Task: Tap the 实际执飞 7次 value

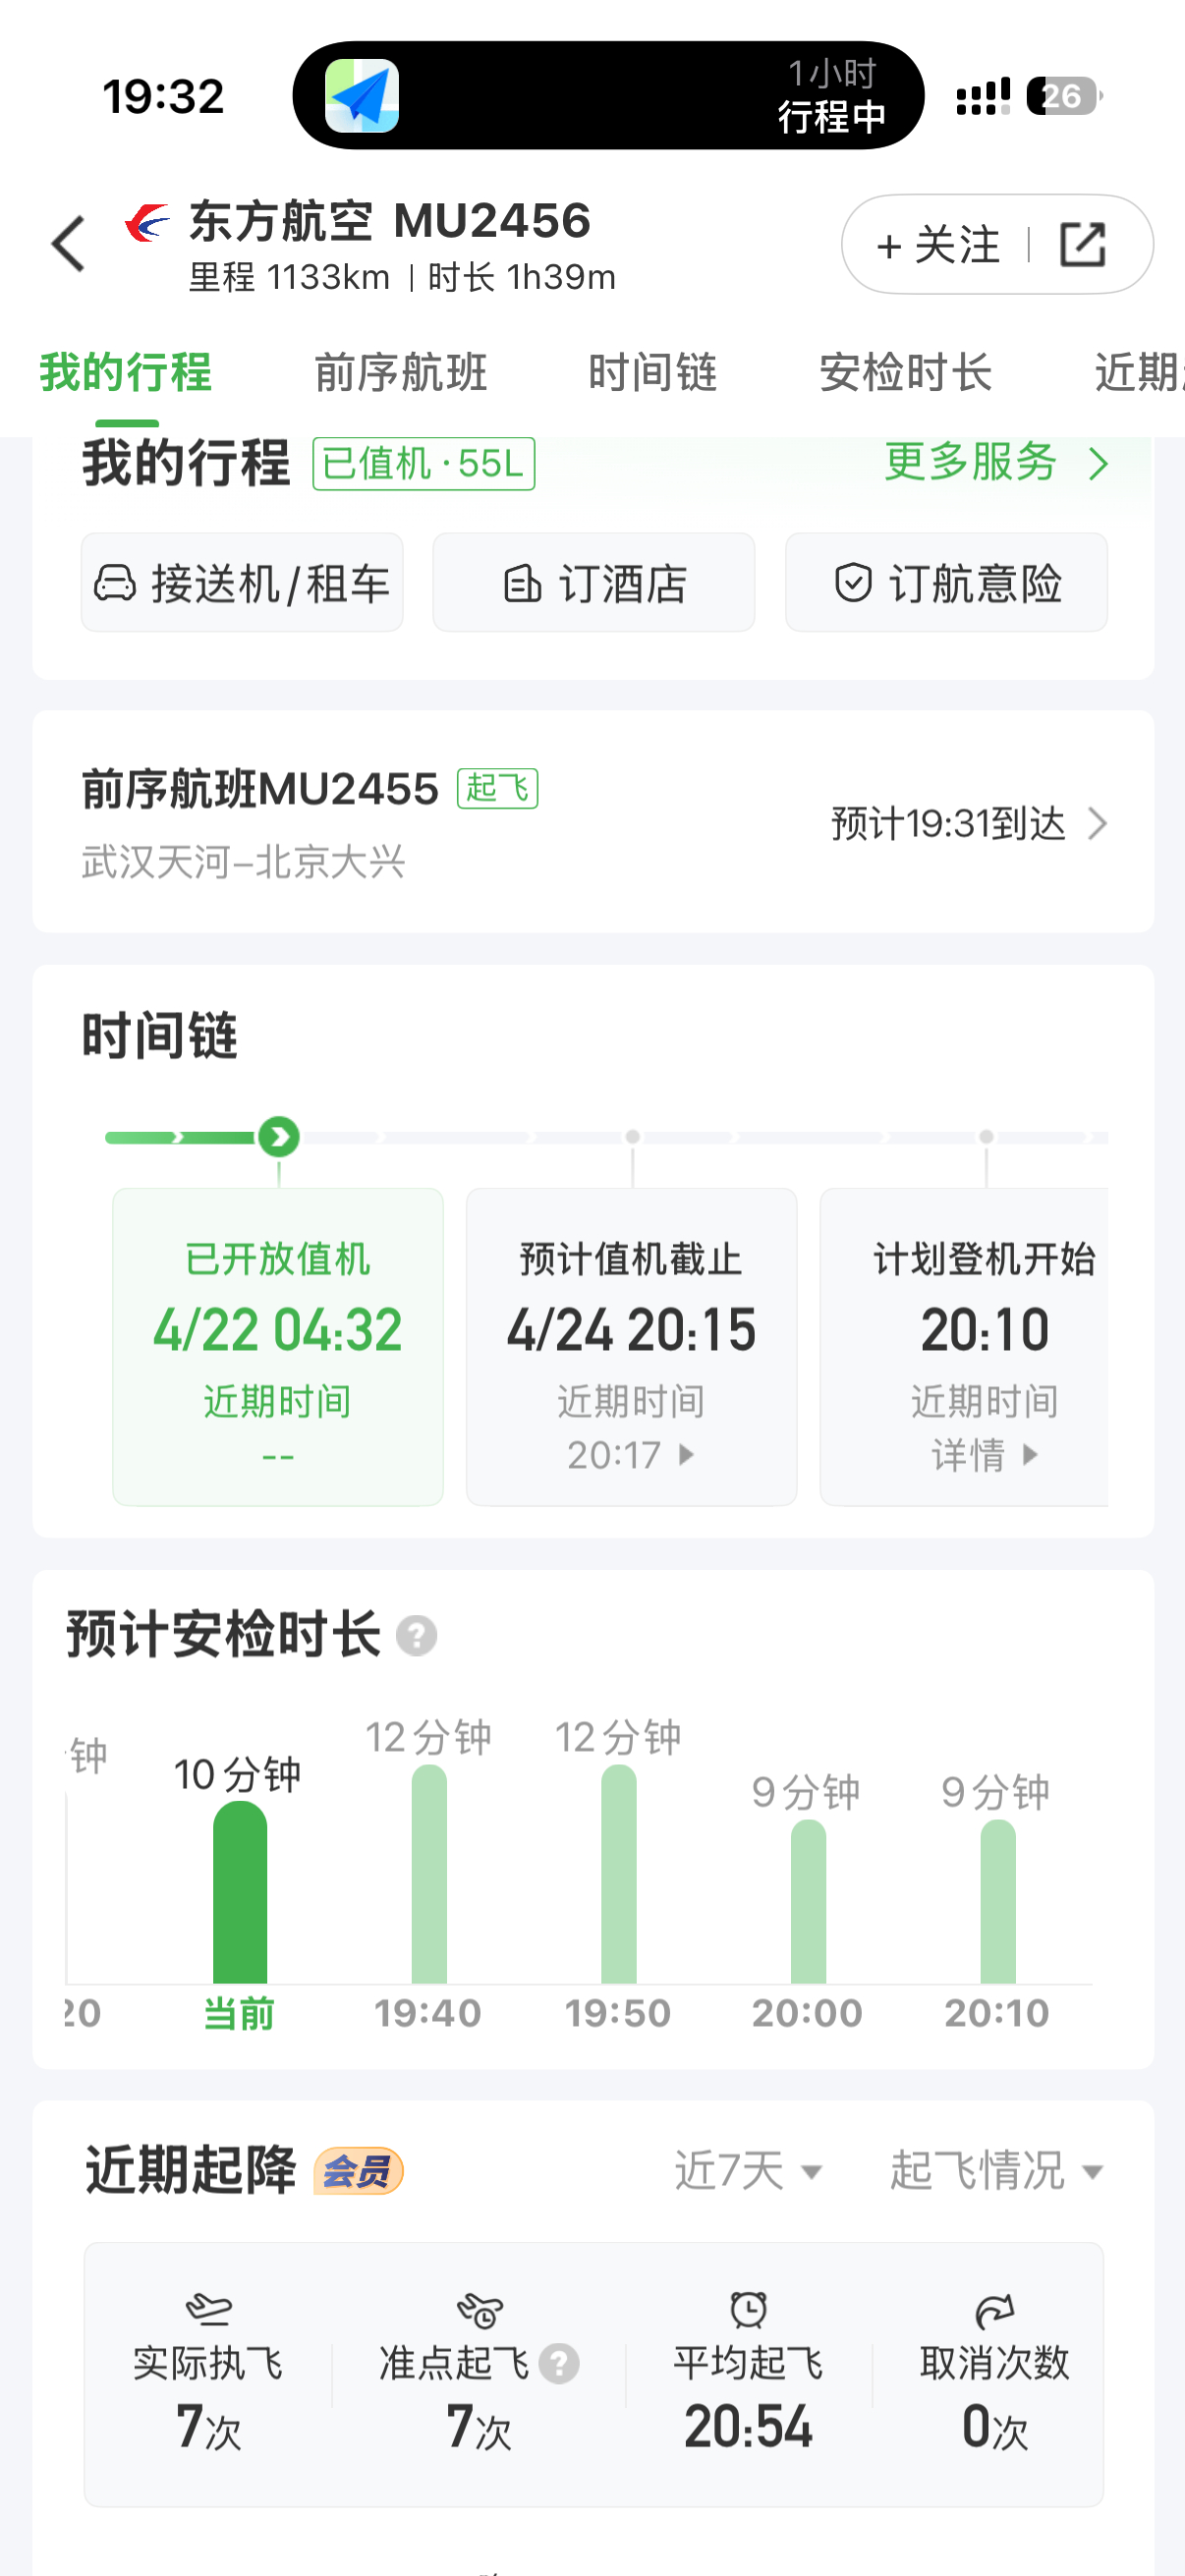Action: click(x=208, y=2427)
